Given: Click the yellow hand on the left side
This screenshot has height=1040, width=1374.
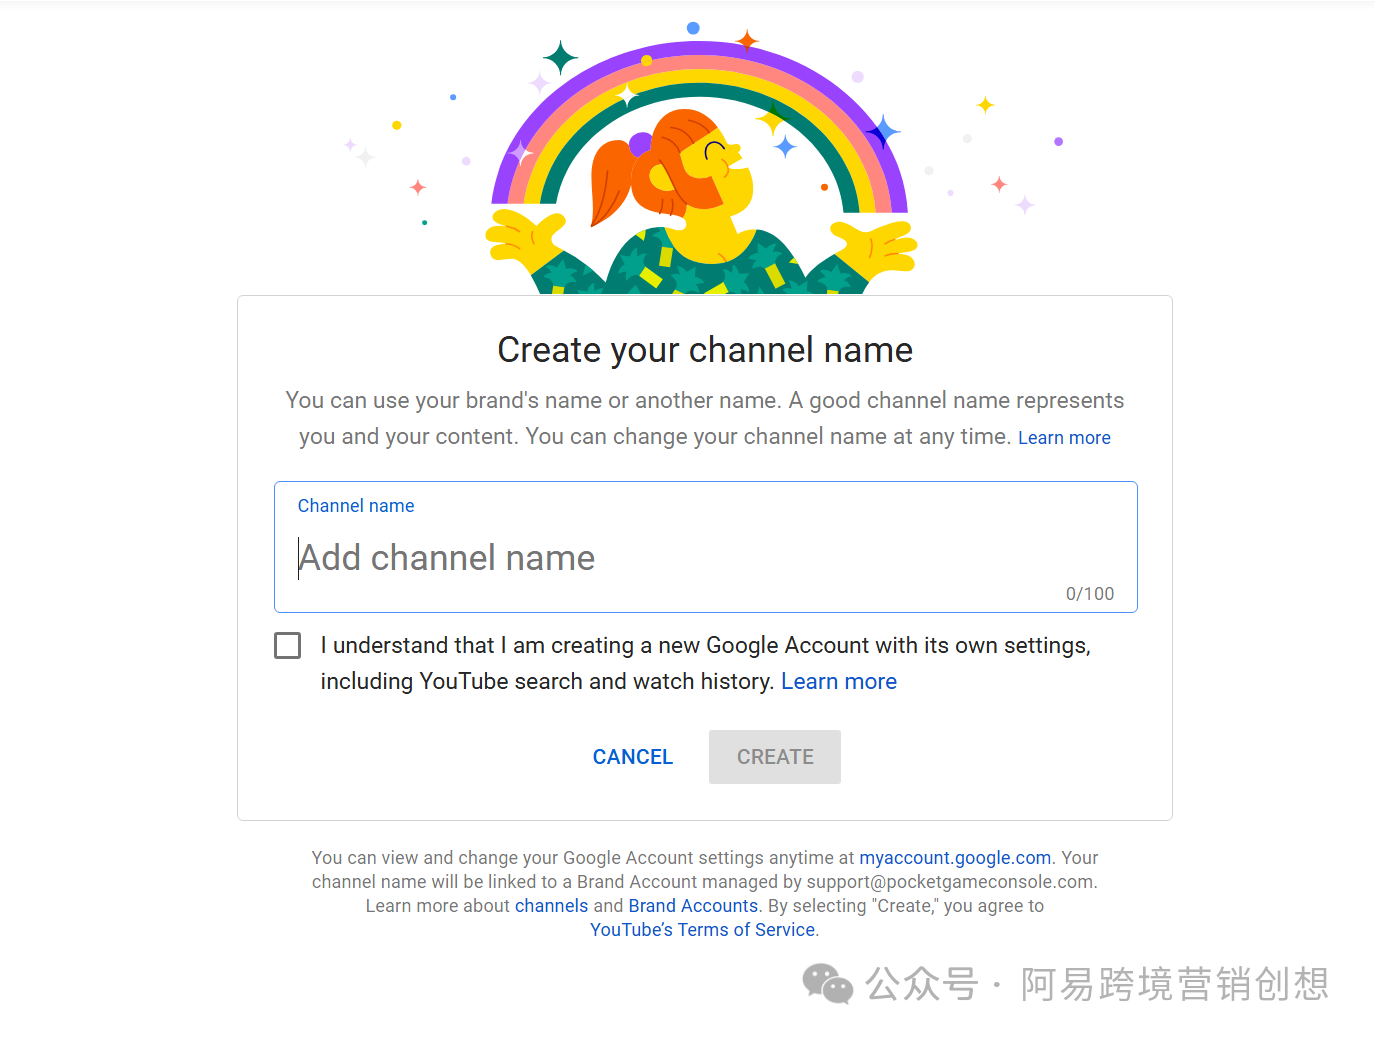Looking at the screenshot, I should coord(522,238).
